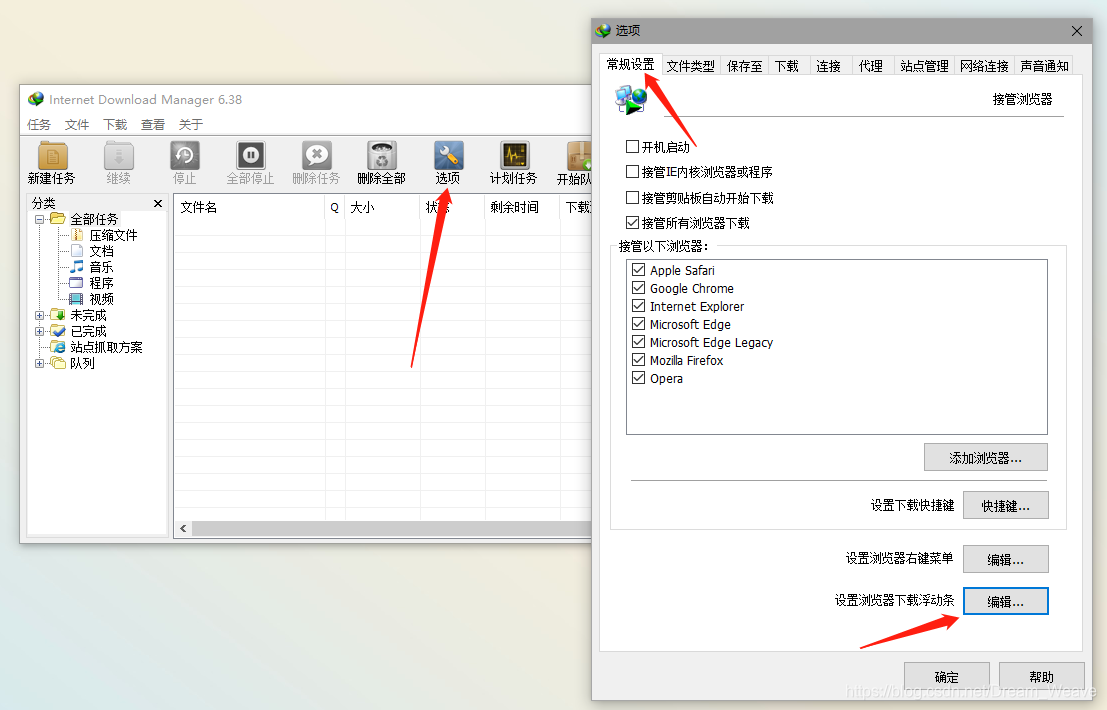Open the 文件 menu

click(77, 124)
